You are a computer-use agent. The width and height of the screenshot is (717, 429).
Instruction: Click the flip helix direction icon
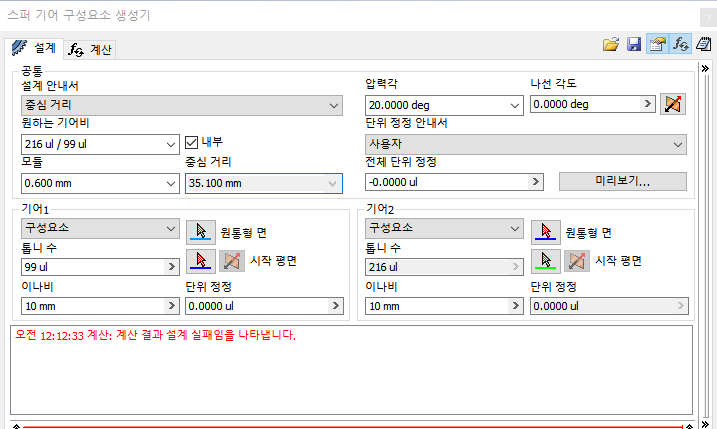coord(674,104)
